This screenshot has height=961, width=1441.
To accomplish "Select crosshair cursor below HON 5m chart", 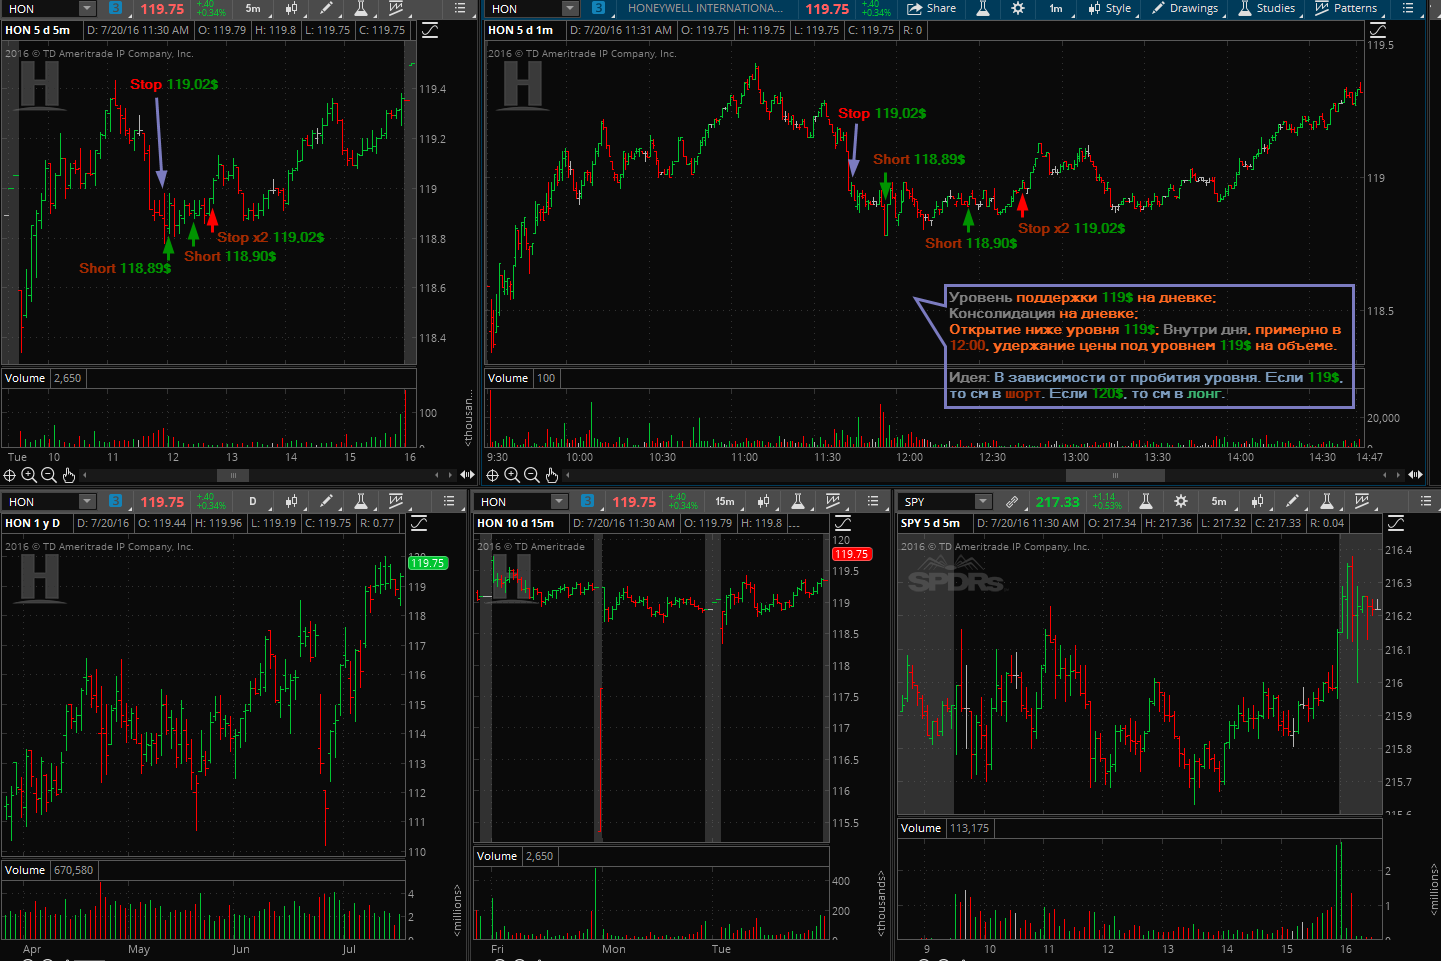I will pos(9,475).
